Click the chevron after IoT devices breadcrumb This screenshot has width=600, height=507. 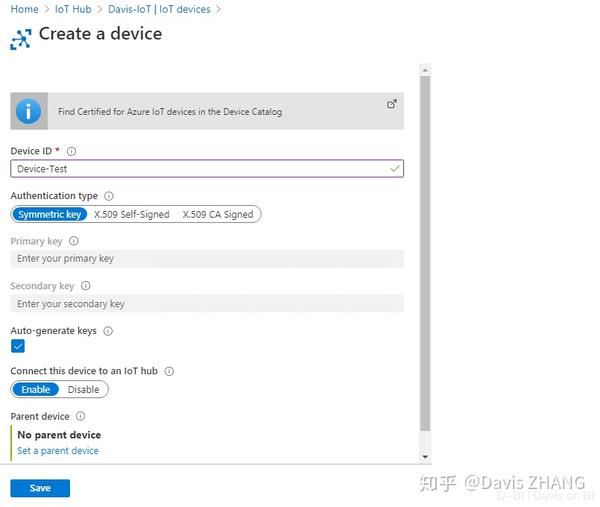tap(218, 9)
